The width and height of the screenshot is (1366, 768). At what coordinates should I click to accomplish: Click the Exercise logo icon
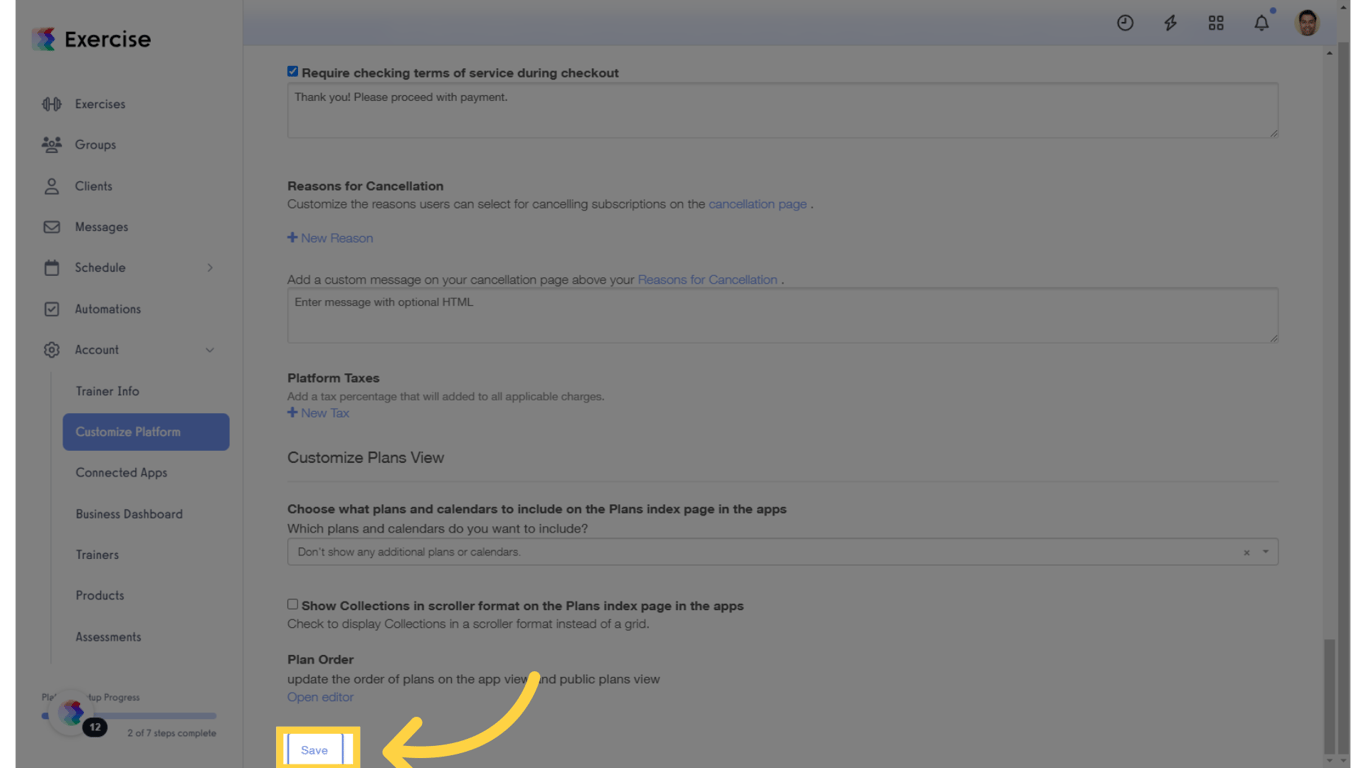point(44,39)
